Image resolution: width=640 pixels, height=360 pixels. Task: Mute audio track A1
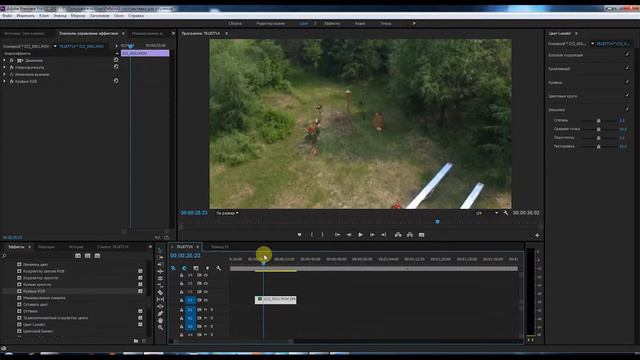pyautogui.click(x=205, y=310)
